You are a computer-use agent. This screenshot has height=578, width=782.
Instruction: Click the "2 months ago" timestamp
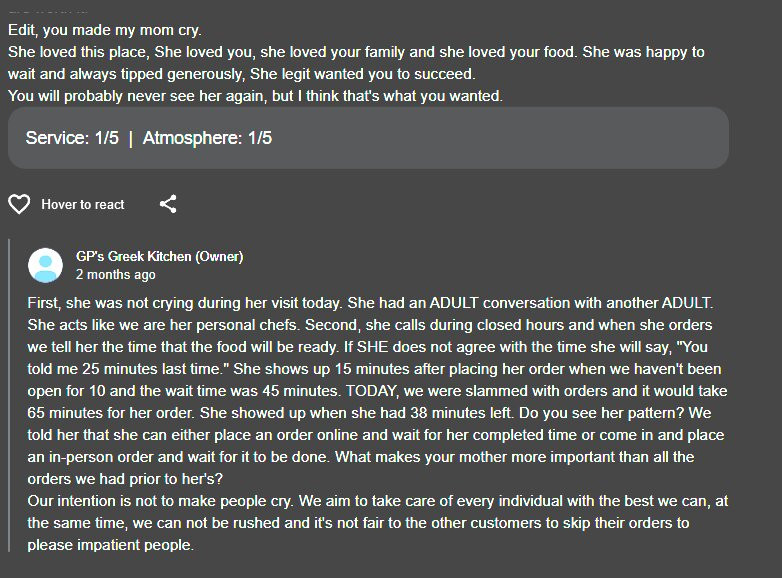pos(115,274)
